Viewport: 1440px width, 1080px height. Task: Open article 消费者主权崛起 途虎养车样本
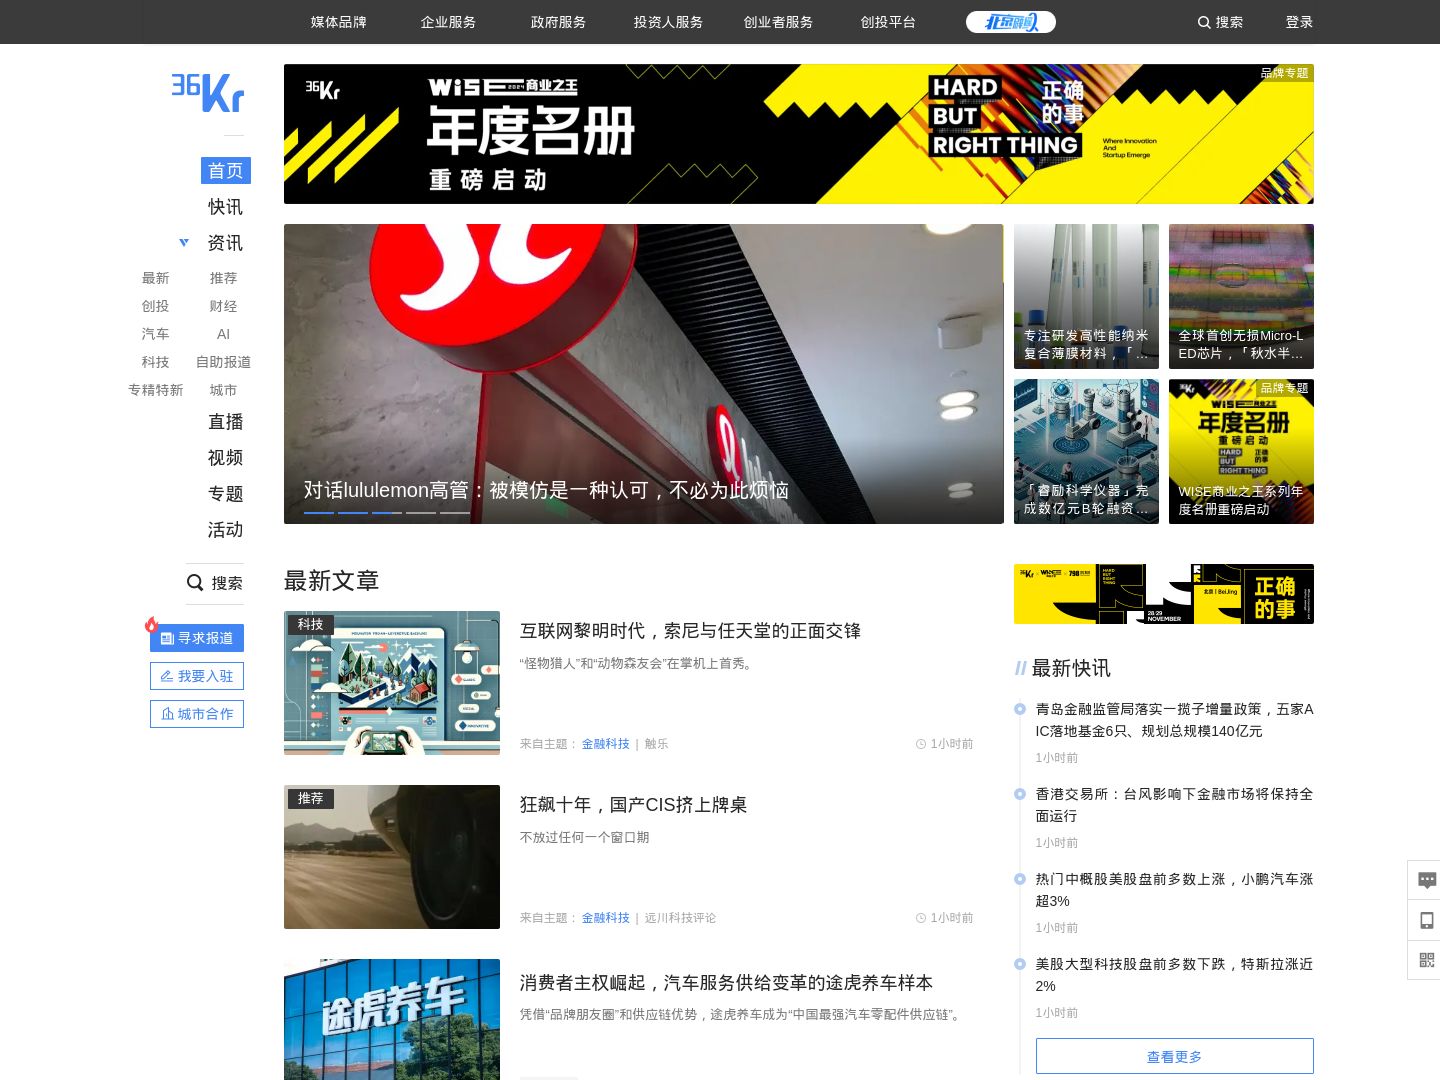(x=726, y=983)
